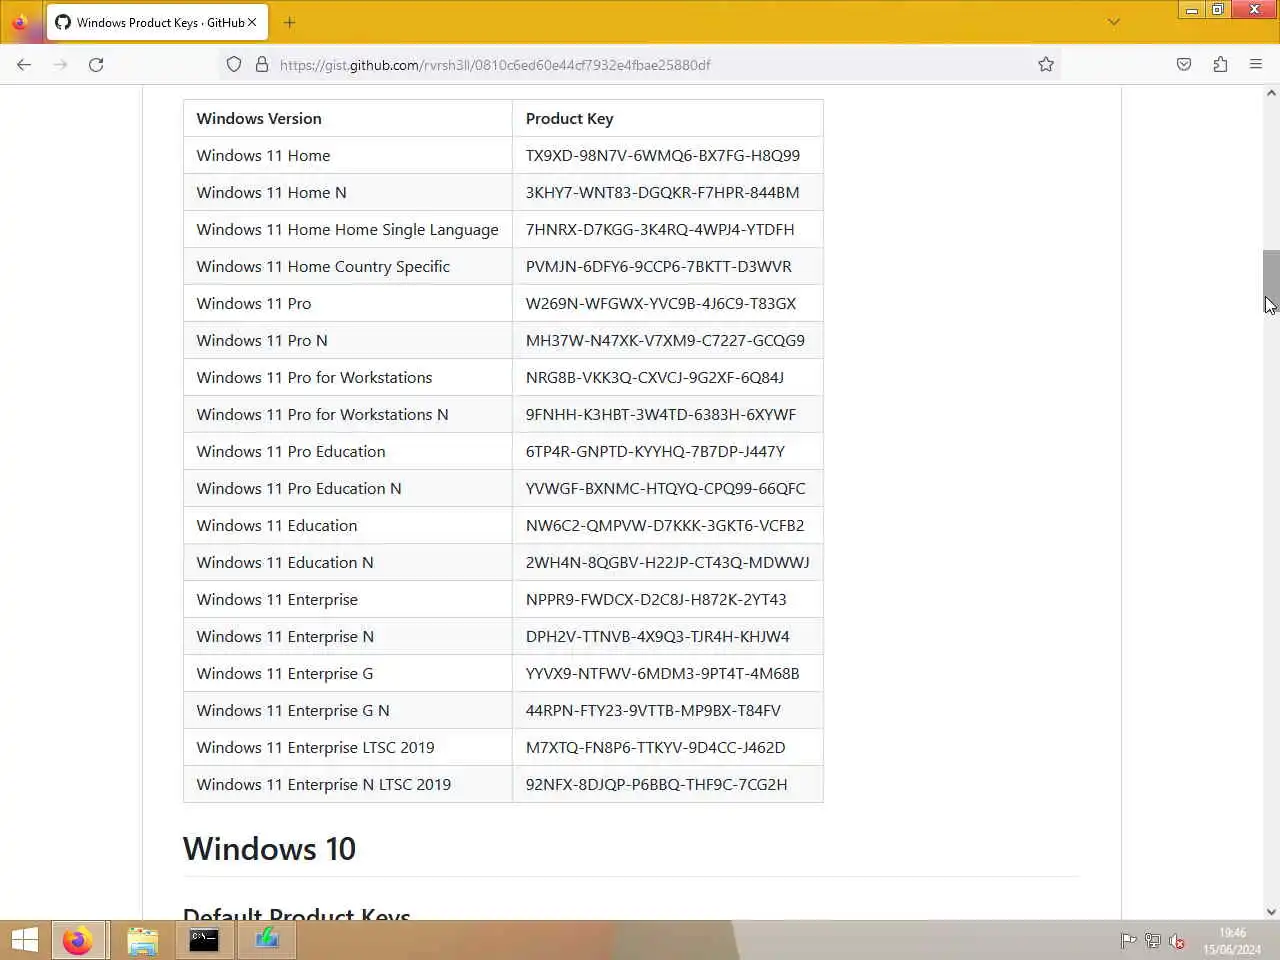1280x960 pixels.
Task: Select key 92NFX-8DJQP-P6BBQ-THF9C-7CG2H
Action: click(656, 784)
